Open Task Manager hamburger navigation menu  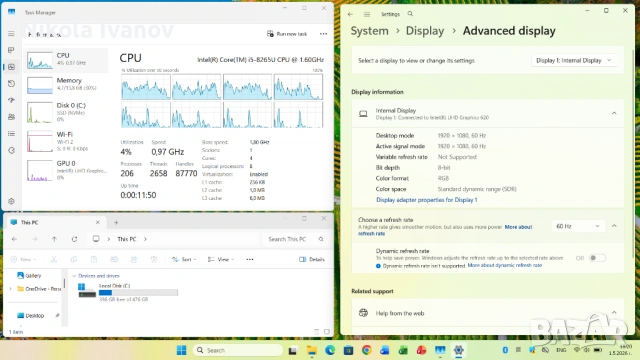pyautogui.click(x=11, y=33)
